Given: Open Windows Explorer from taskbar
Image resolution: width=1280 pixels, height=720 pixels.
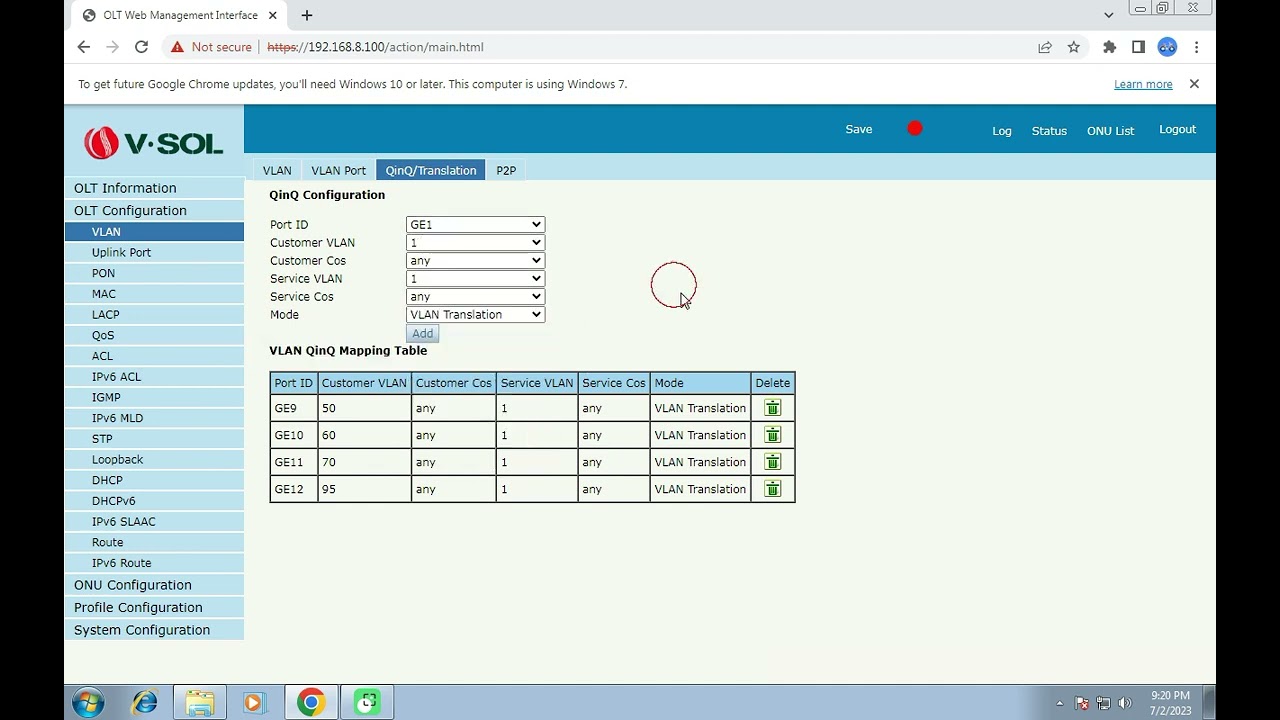Looking at the screenshot, I should tap(200, 703).
